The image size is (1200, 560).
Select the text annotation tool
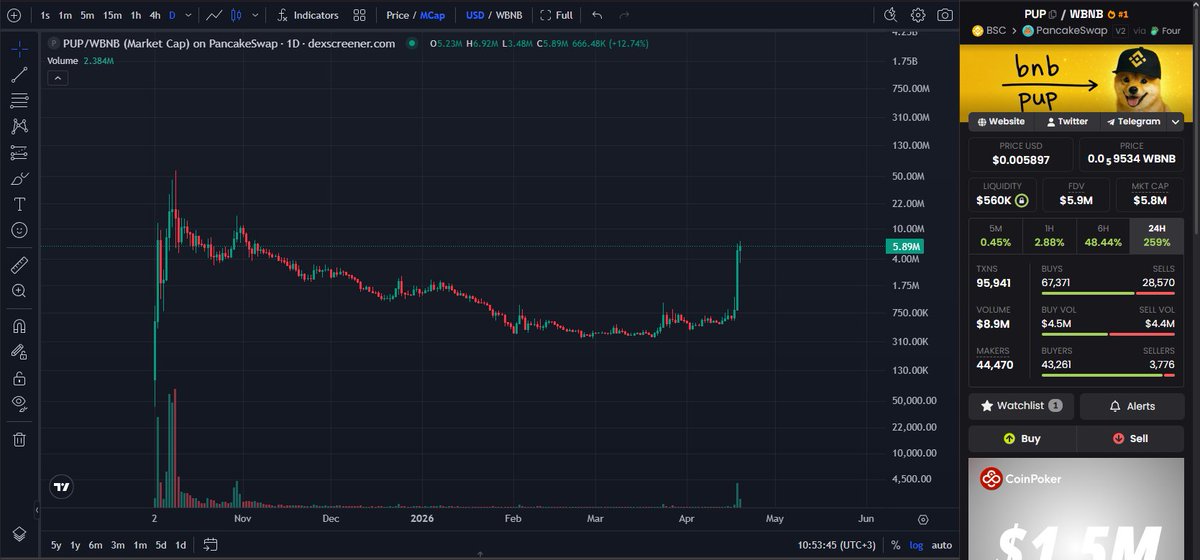pos(19,204)
